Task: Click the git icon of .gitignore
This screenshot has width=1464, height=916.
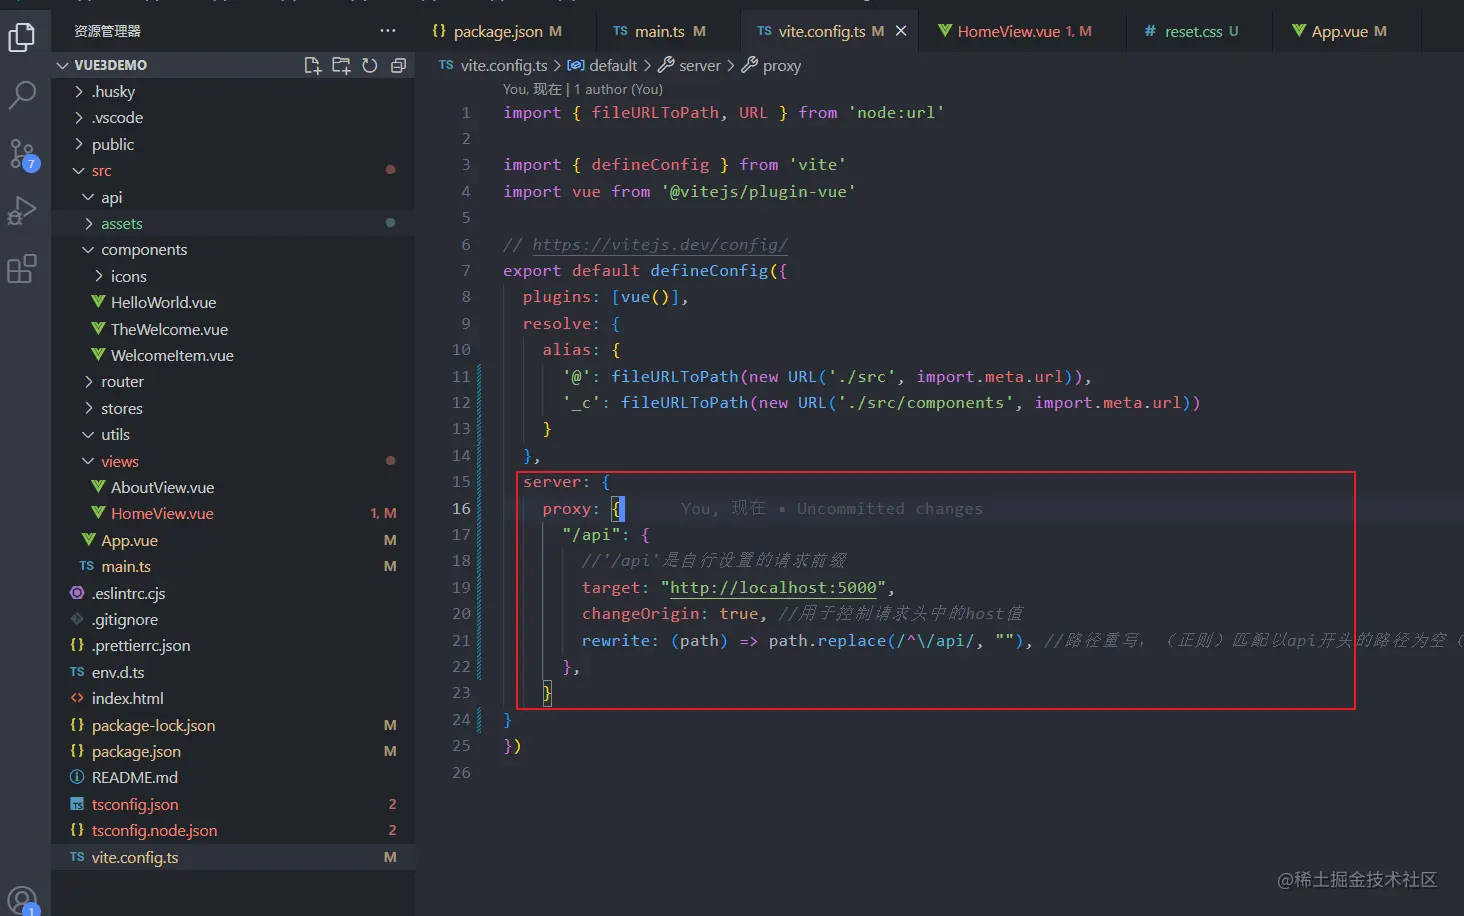Action: [77, 619]
